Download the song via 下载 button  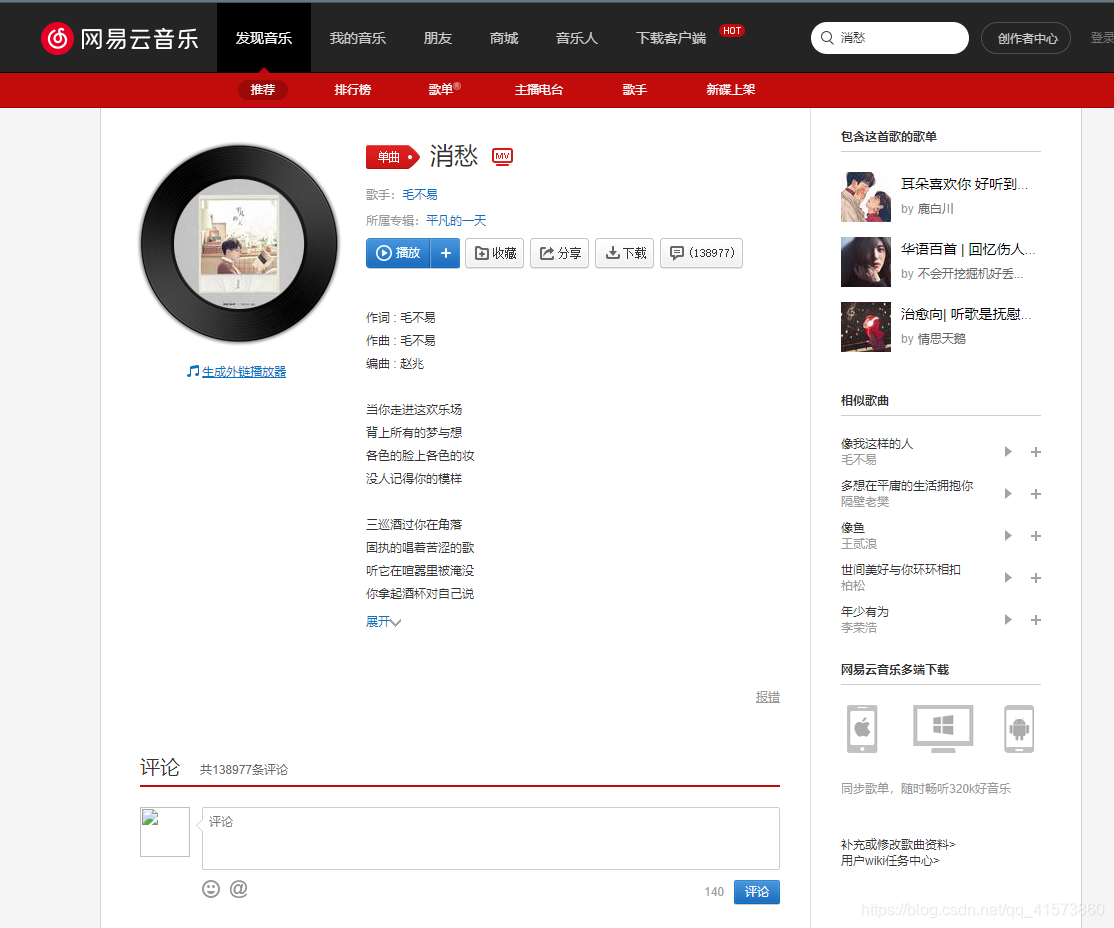point(624,253)
